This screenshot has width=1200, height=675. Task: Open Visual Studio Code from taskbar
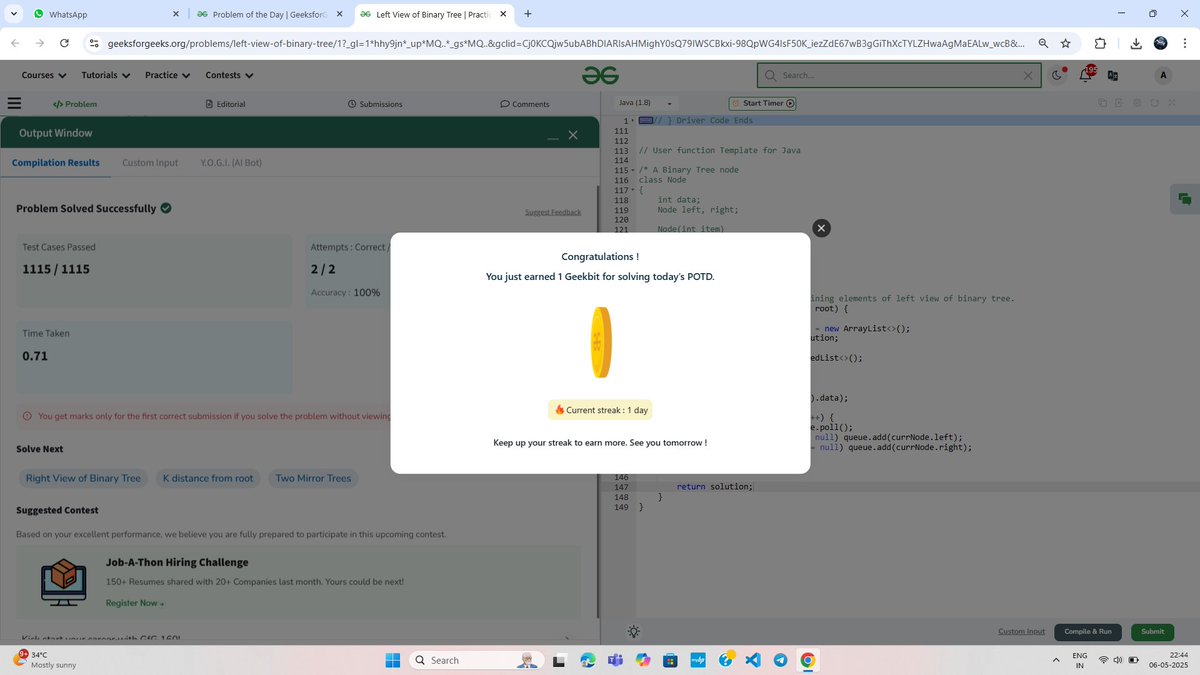point(753,660)
